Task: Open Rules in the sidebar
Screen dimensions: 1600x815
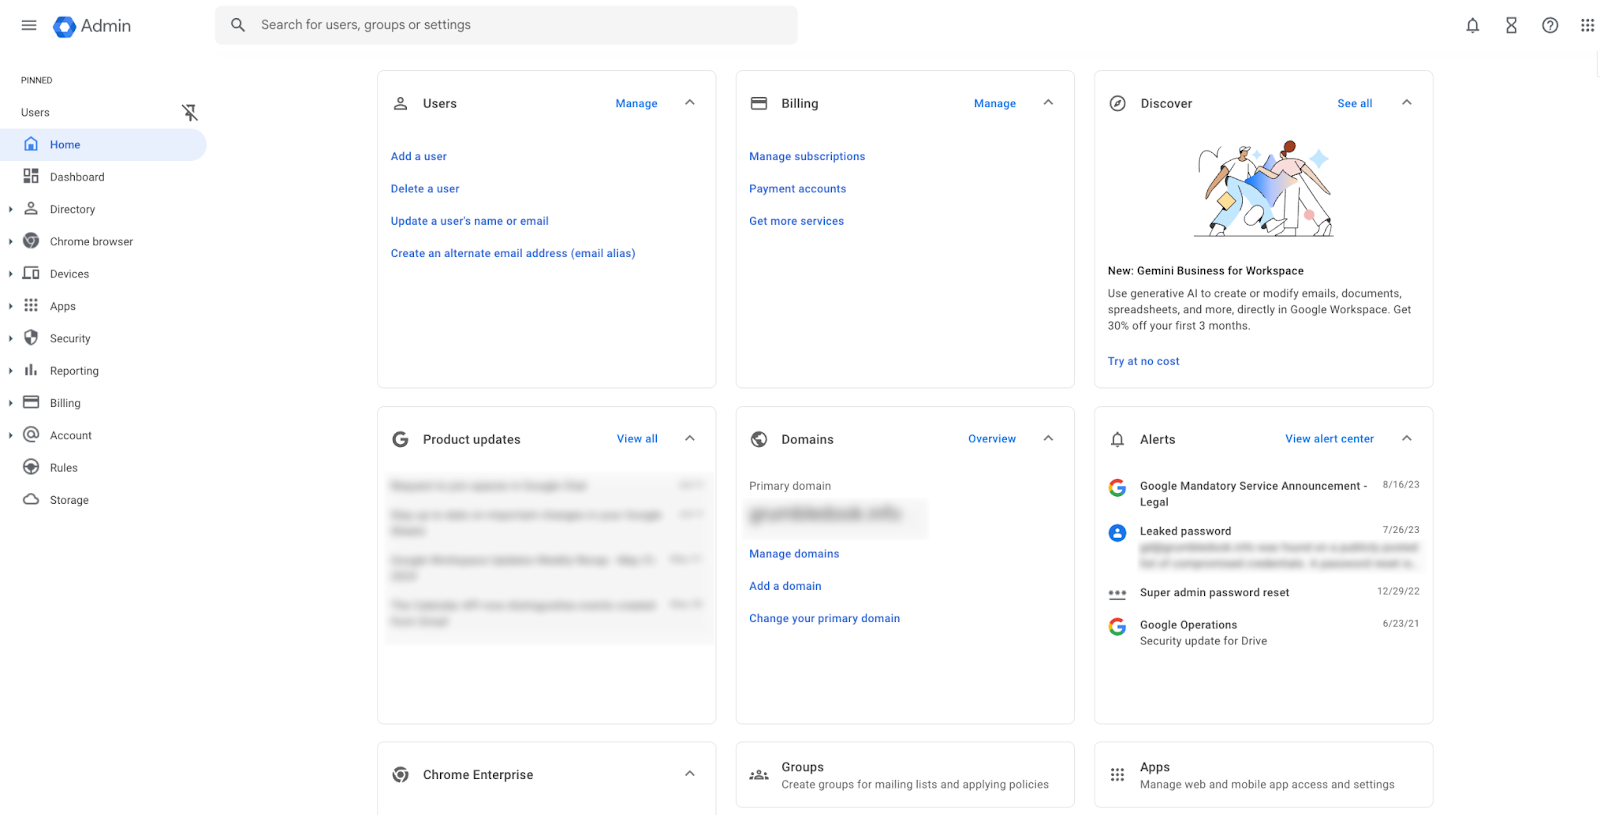Action: 64,468
